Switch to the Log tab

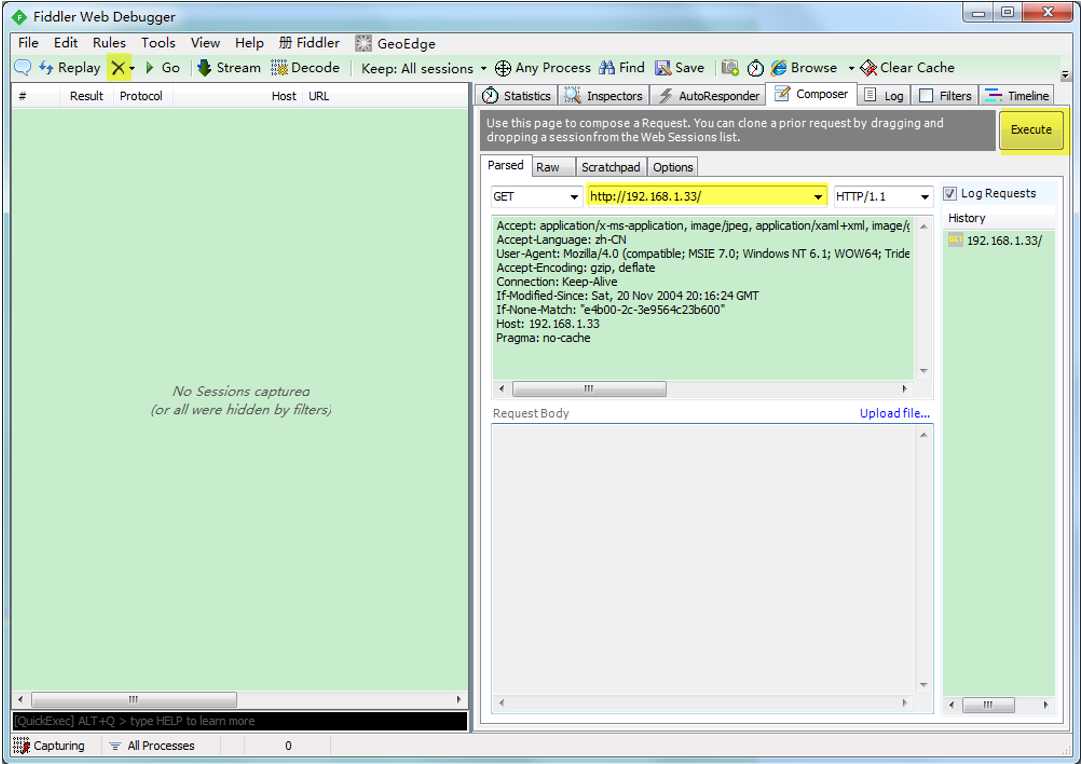pos(884,96)
